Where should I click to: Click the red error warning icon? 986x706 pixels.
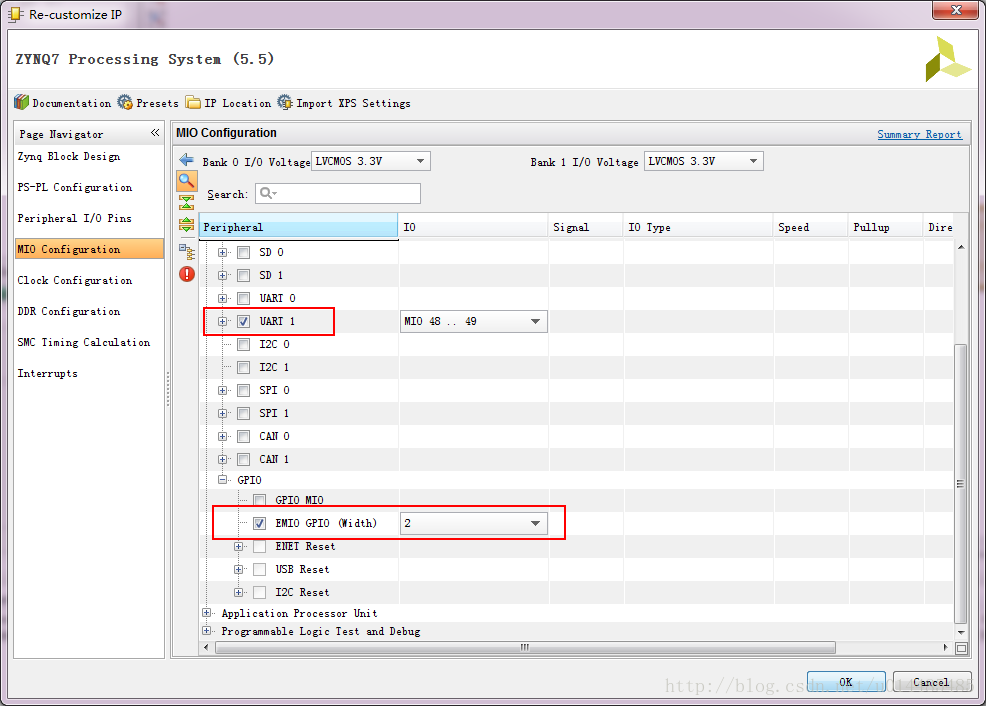(187, 274)
